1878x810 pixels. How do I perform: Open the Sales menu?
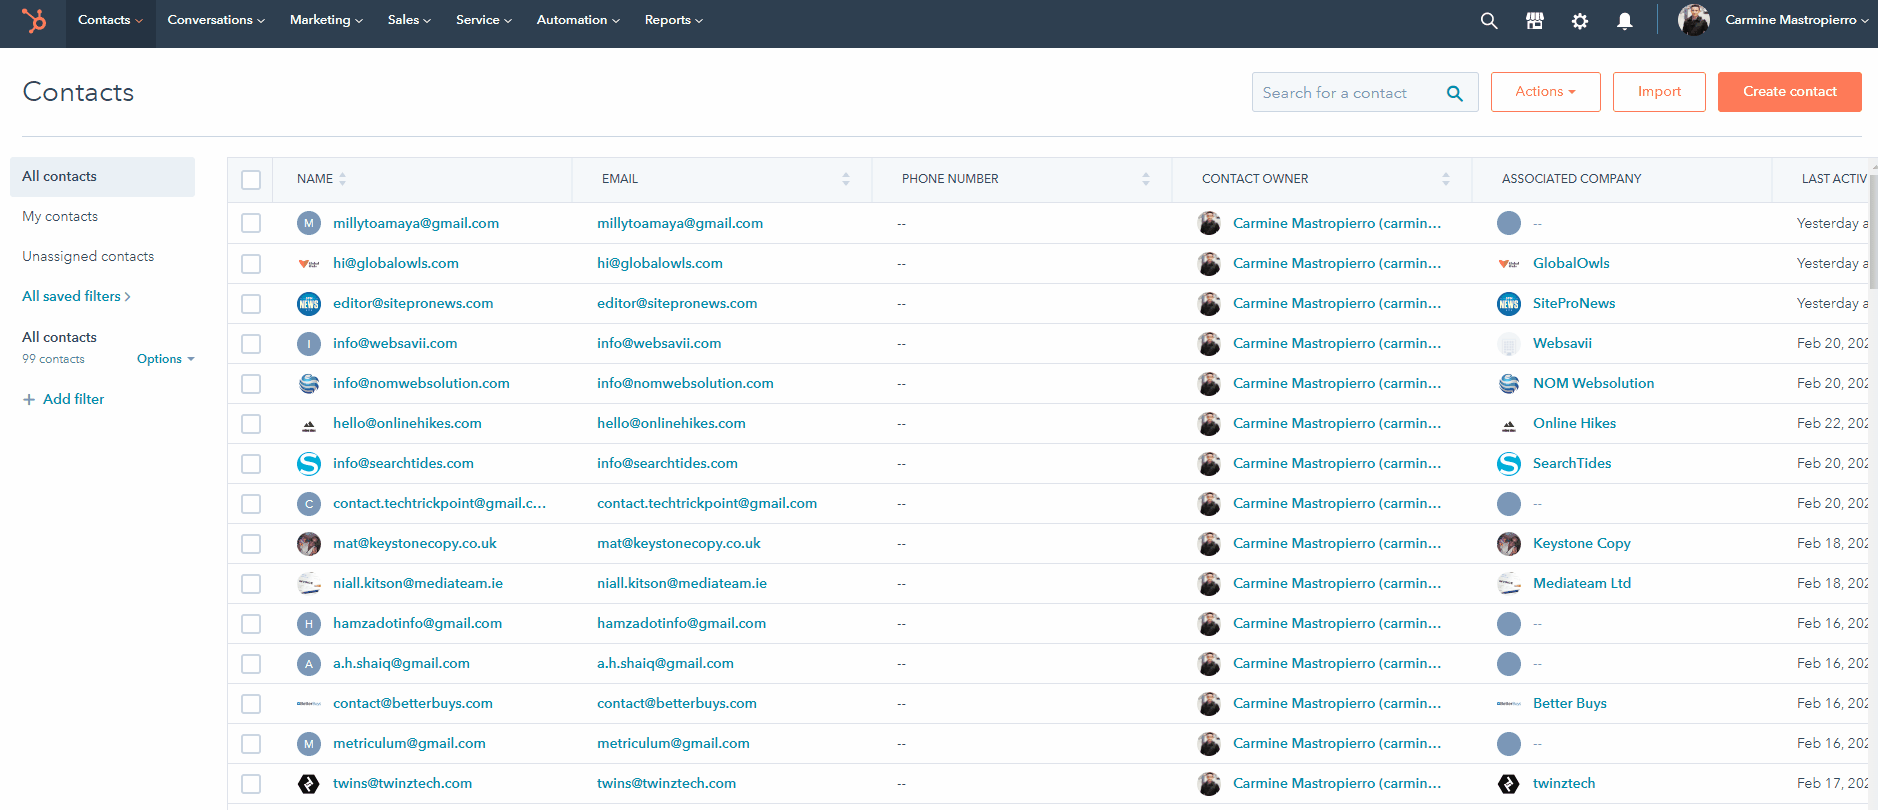[x=409, y=20]
